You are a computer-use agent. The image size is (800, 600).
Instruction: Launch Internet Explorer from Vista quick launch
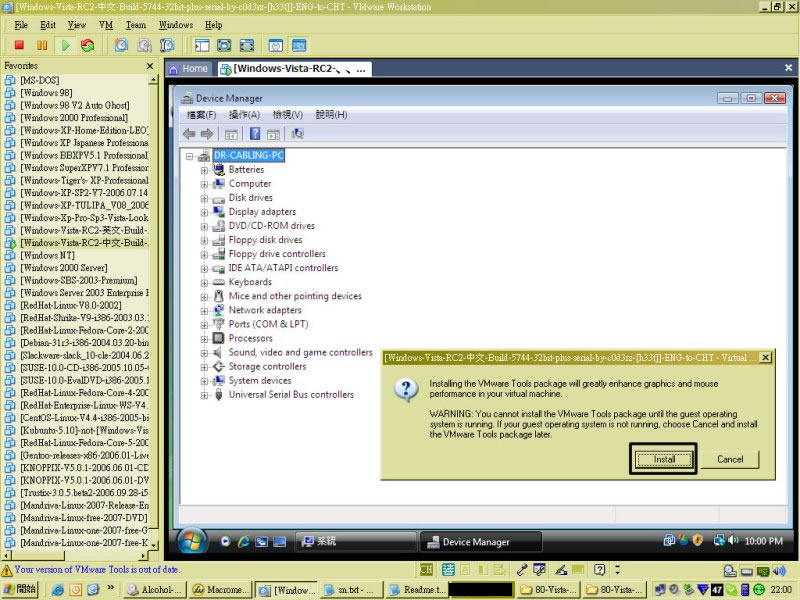click(243, 541)
